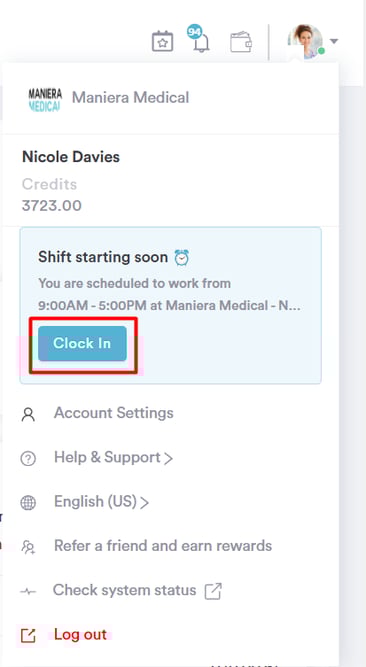Click the Clock In button

tap(82, 343)
